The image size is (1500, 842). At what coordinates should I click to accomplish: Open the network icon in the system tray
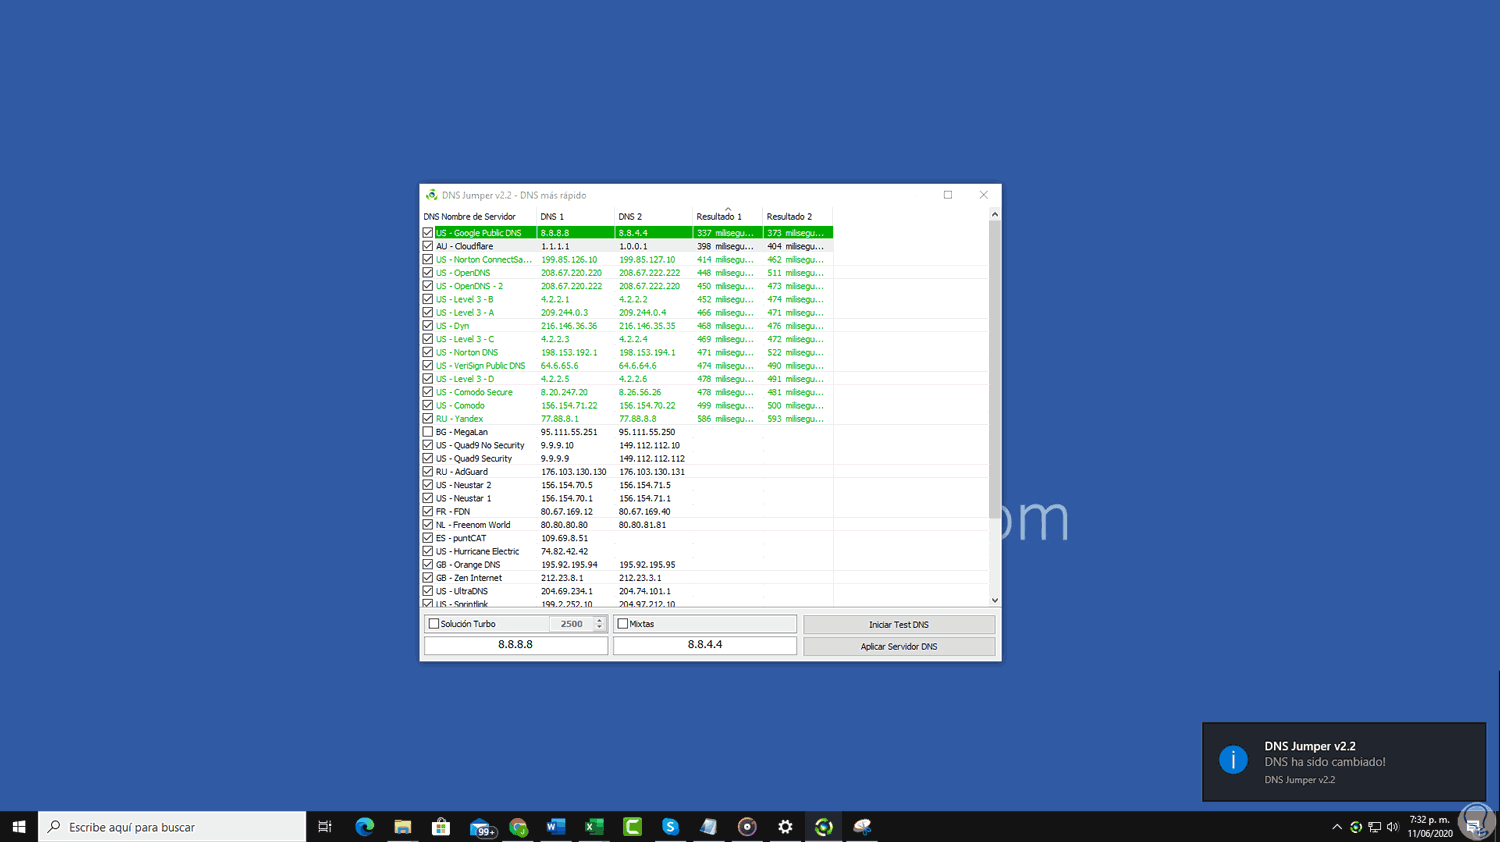point(1375,827)
